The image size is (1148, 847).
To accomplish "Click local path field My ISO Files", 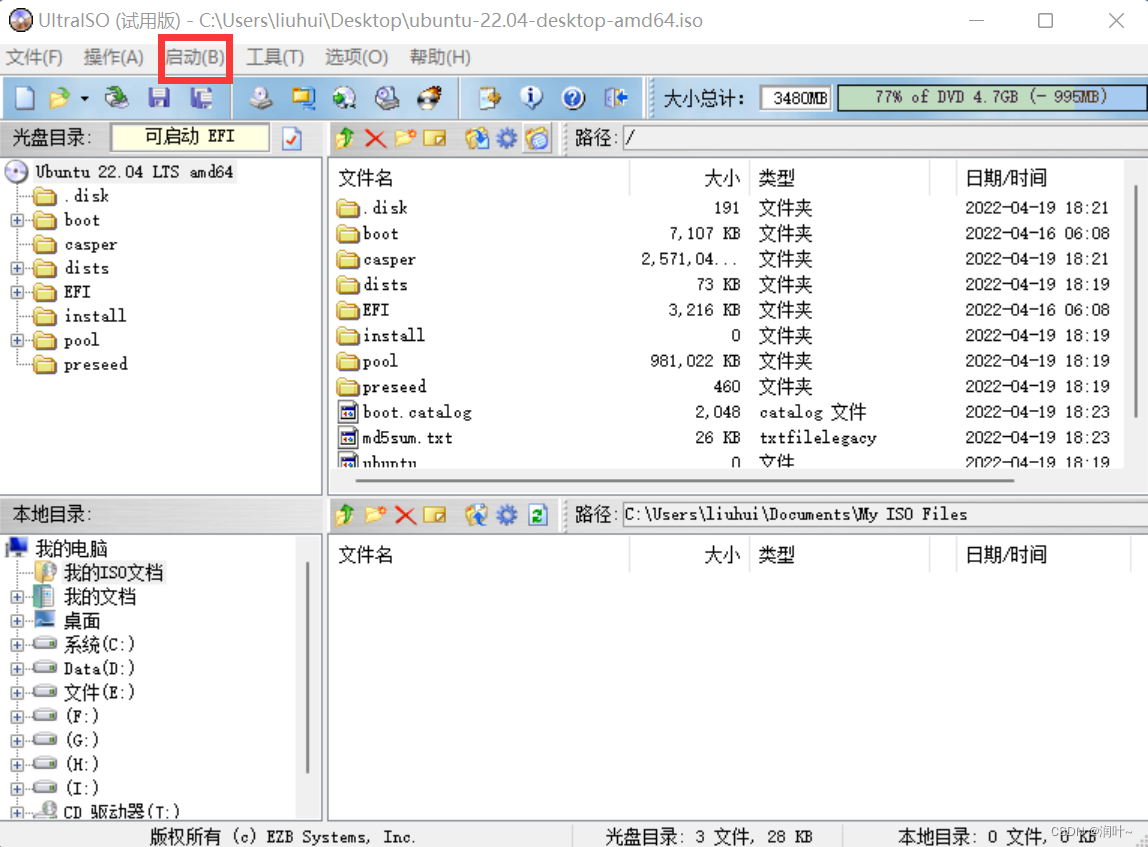I will click(x=885, y=515).
